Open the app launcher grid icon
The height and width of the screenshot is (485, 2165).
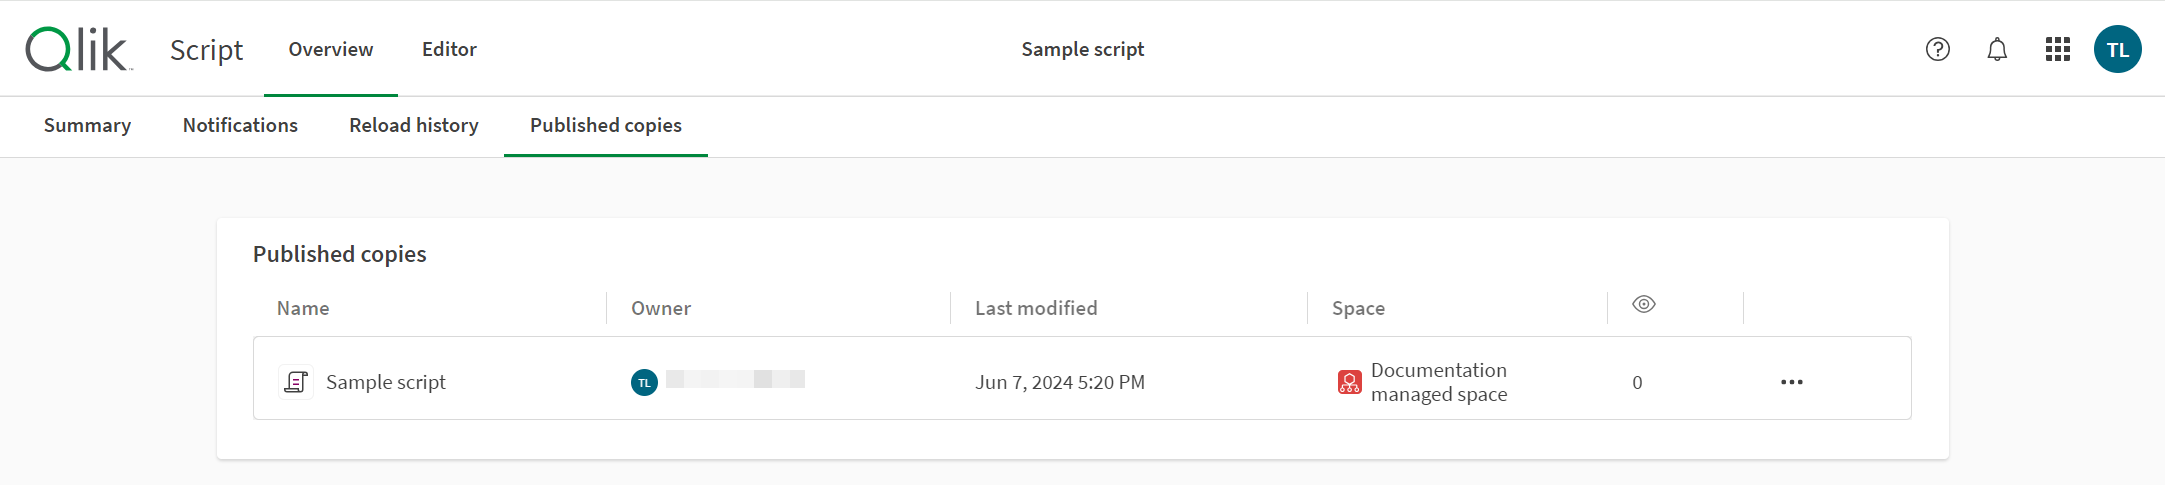(x=2057, y=49)
